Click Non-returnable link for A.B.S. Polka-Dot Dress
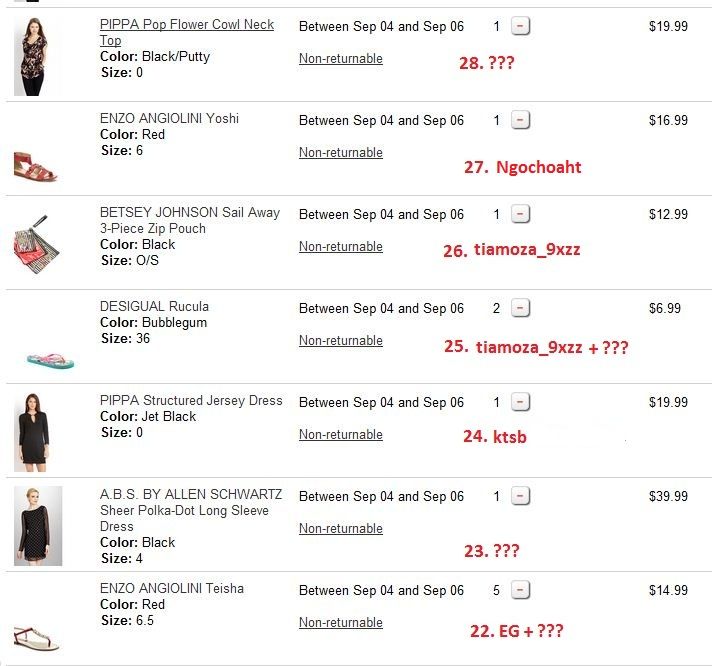This screenshot has height=666, width=721. pos(340,529)
